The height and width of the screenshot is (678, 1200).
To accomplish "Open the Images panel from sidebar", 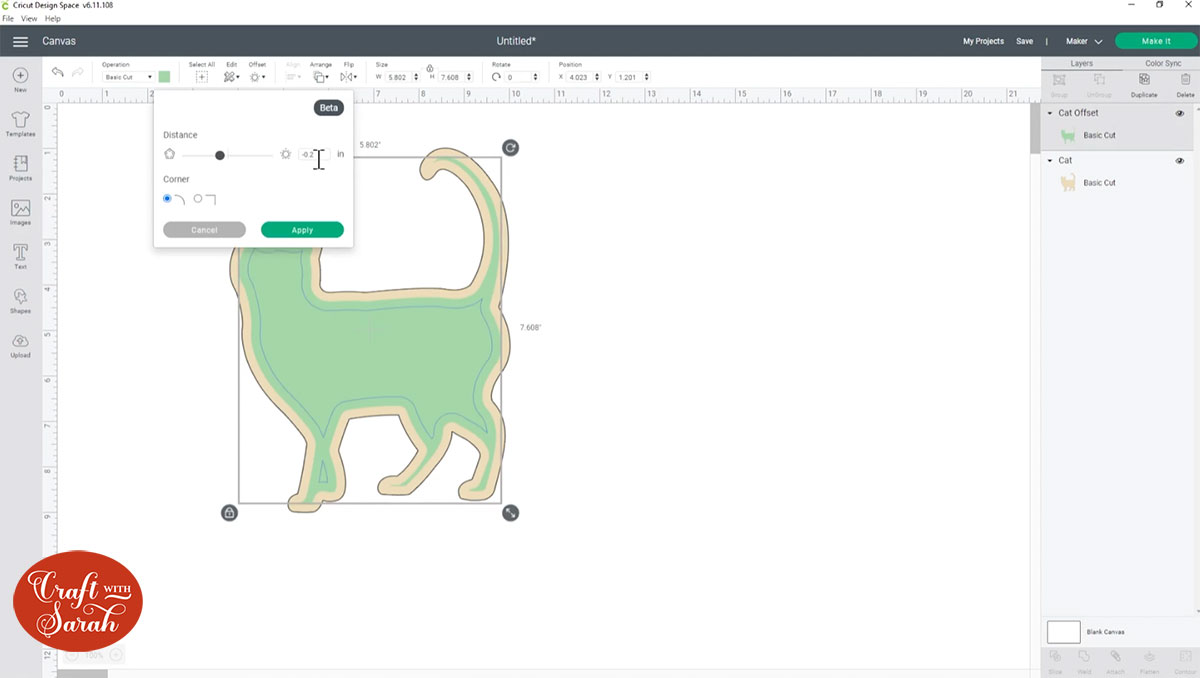I will (x=20, y=211).
